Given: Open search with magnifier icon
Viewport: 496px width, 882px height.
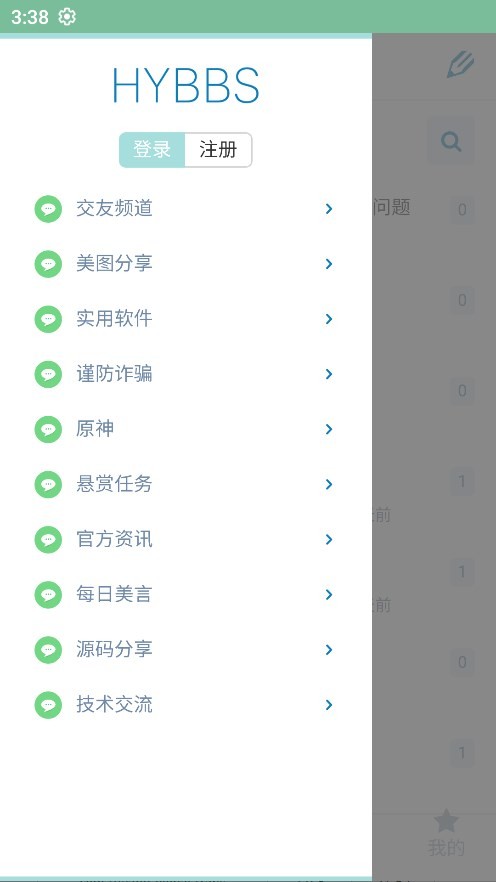Looking at the screenshot, I should [x=451, y=141].
